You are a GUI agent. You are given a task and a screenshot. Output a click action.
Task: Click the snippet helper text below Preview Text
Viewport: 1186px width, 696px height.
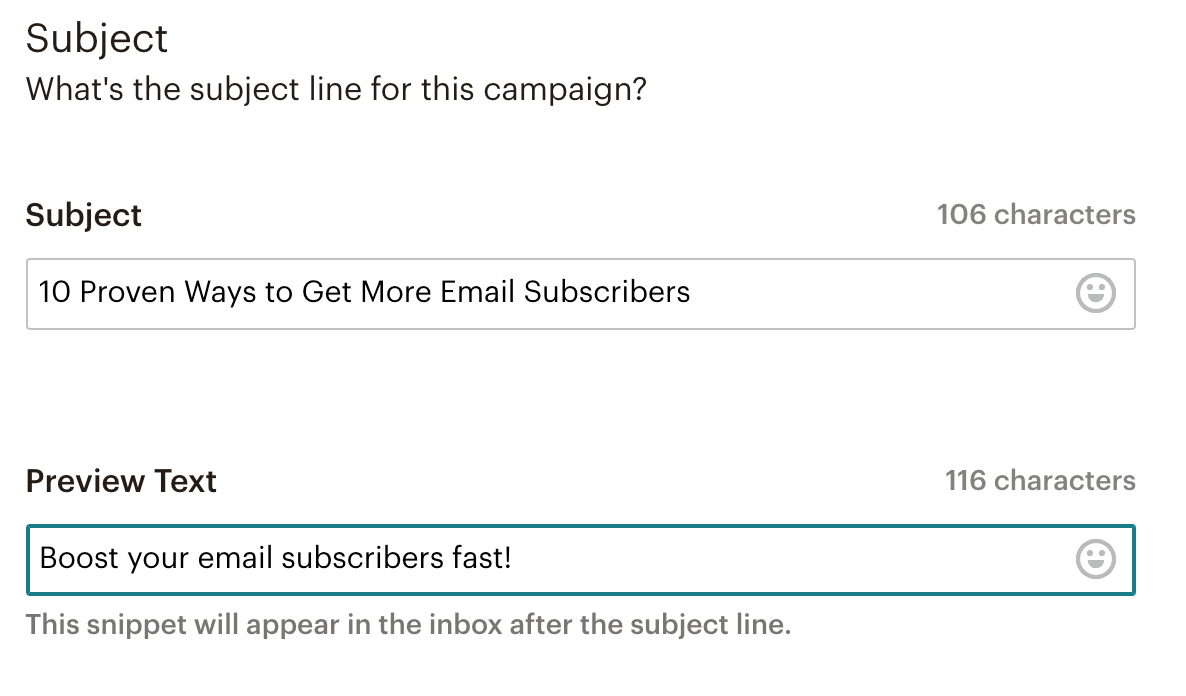click(x=408, y=625)
